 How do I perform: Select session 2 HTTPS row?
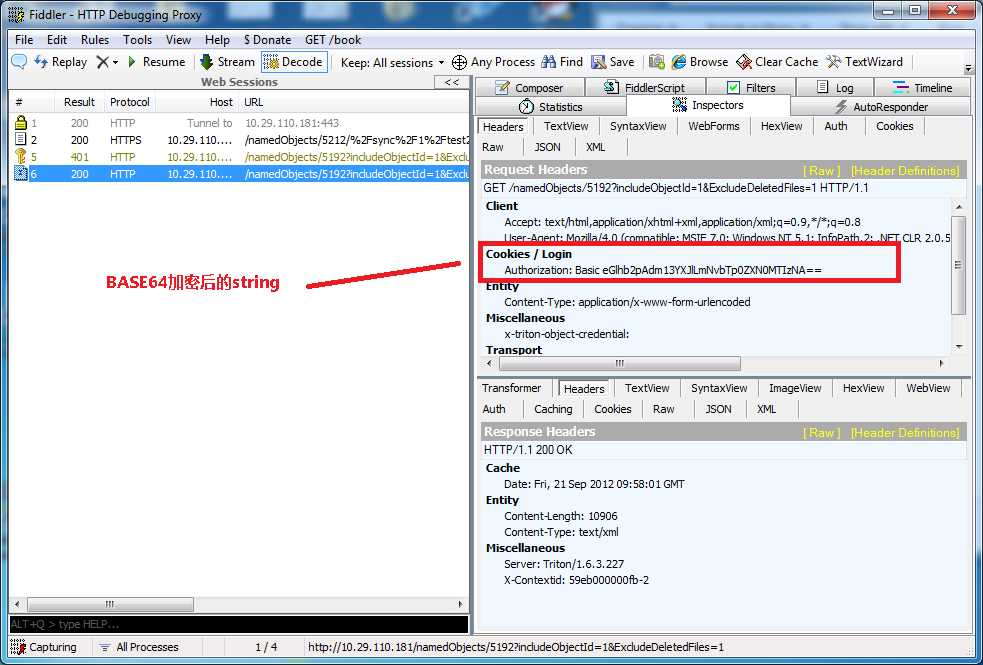coord(240,140)
